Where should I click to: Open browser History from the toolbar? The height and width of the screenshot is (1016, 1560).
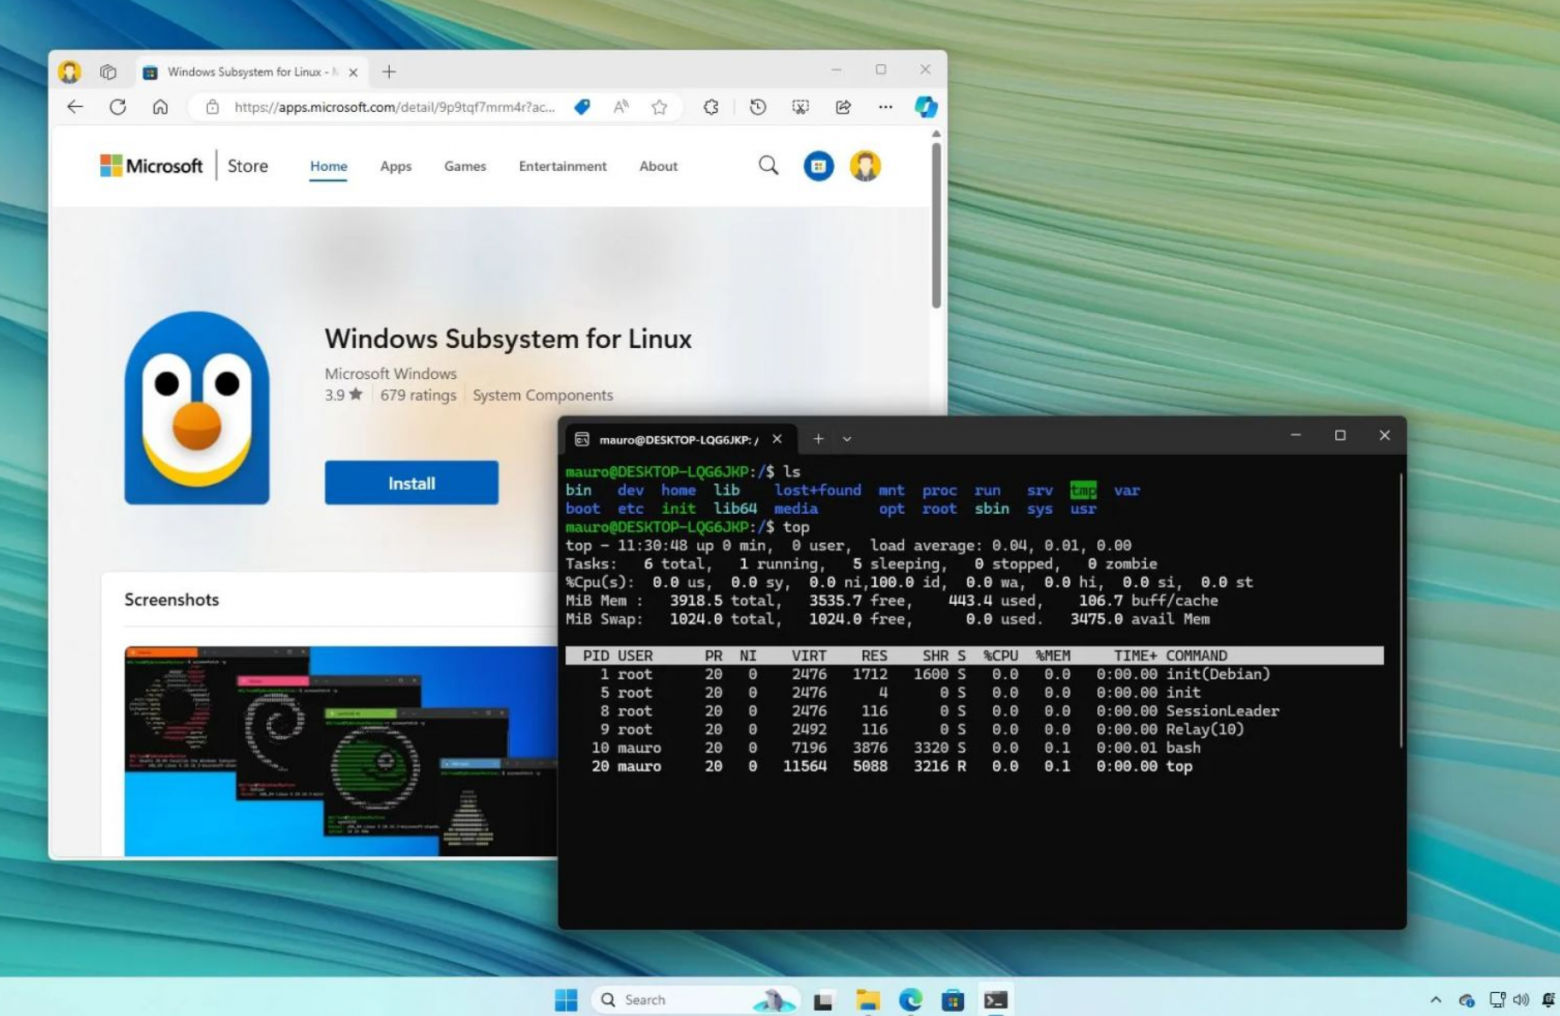click(758, 107)
